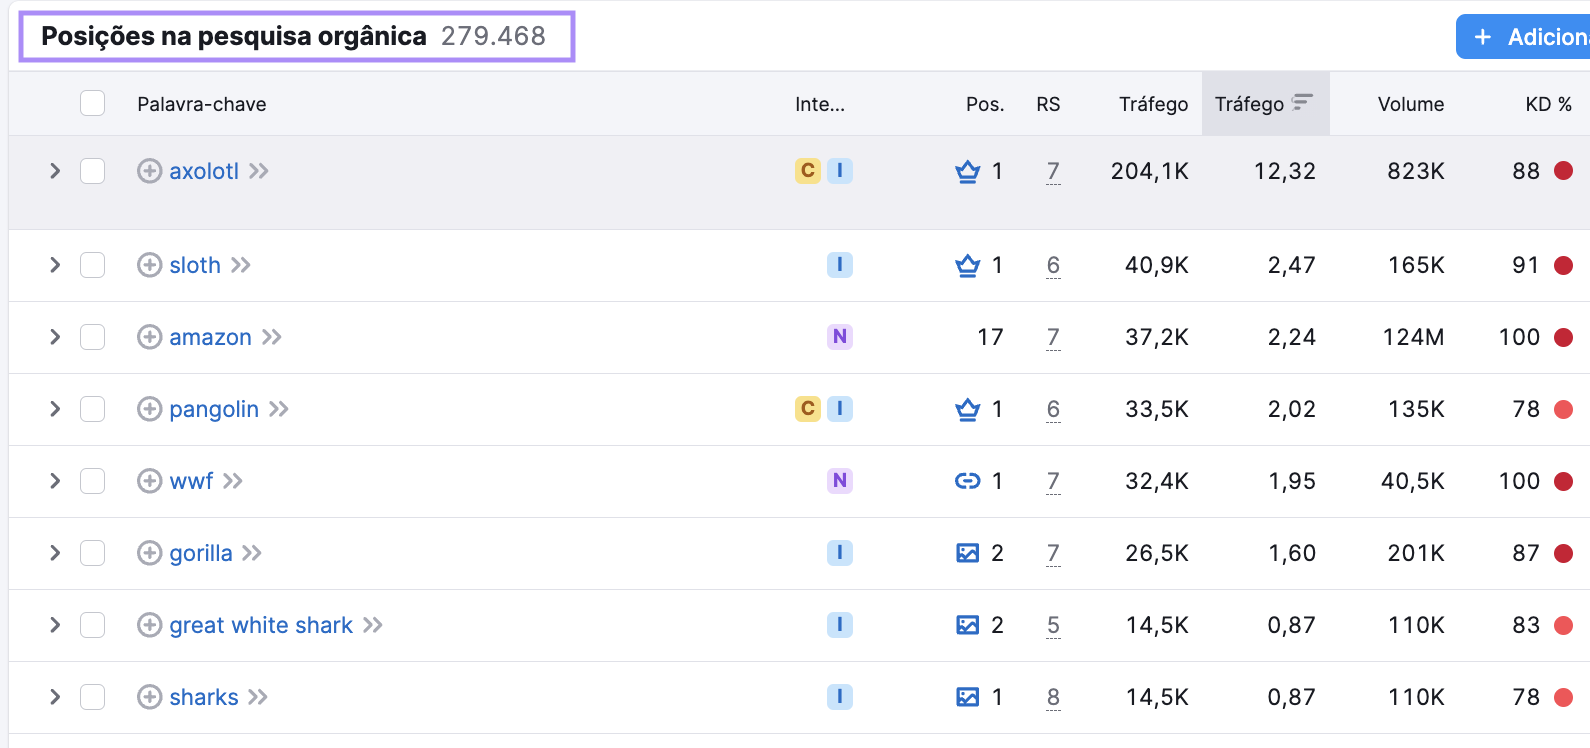The height and width of the screenshot is (748, 1590).
Task: Click the plus icon next to great white shark
Action: click(x=149, y=625)
